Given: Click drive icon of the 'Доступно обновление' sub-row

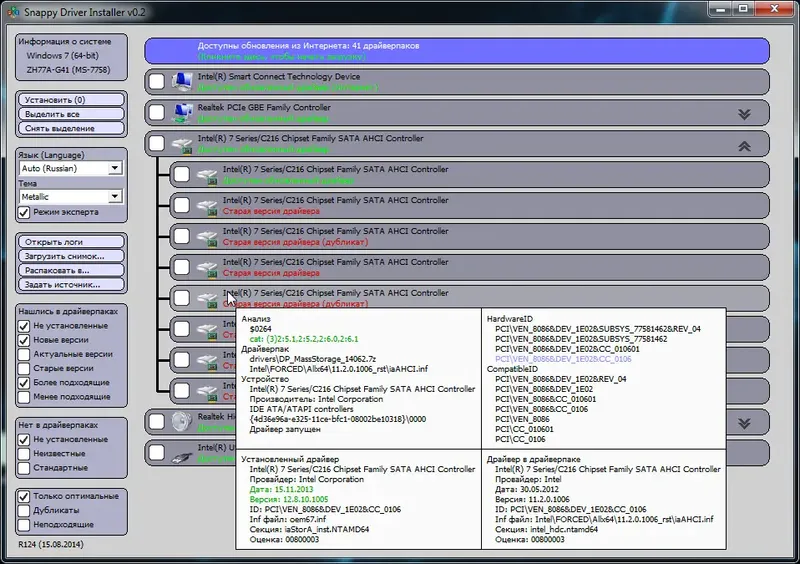Looking at the screenshot, I should click(x=207, y=176).
